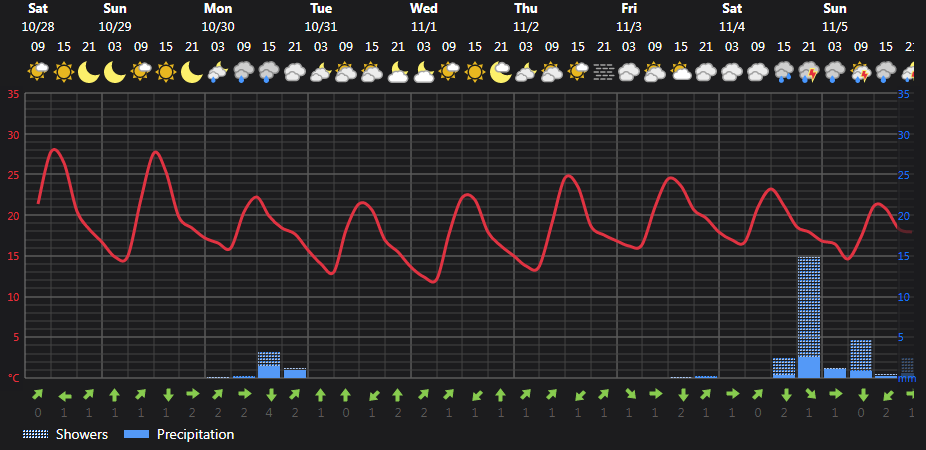
Task: Select the wind arrow under Monday 10/30 15:00
Action: point(270,395)
